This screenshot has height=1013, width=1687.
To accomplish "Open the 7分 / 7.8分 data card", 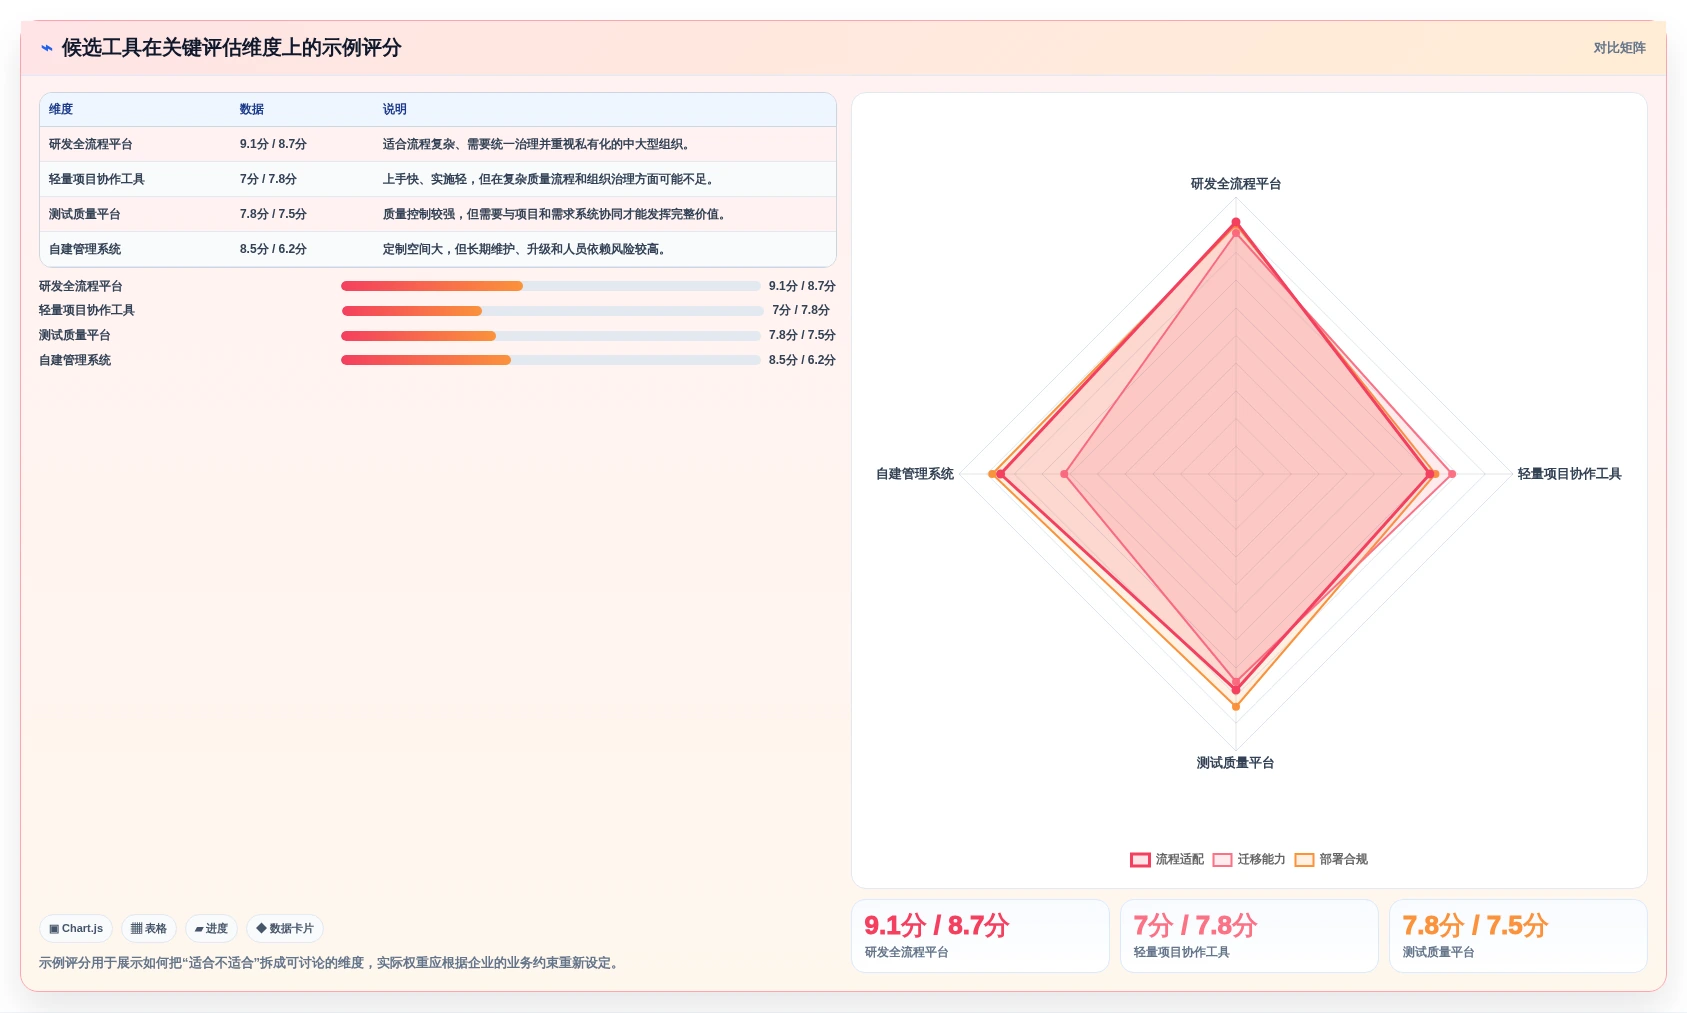I will point(1249,936).
